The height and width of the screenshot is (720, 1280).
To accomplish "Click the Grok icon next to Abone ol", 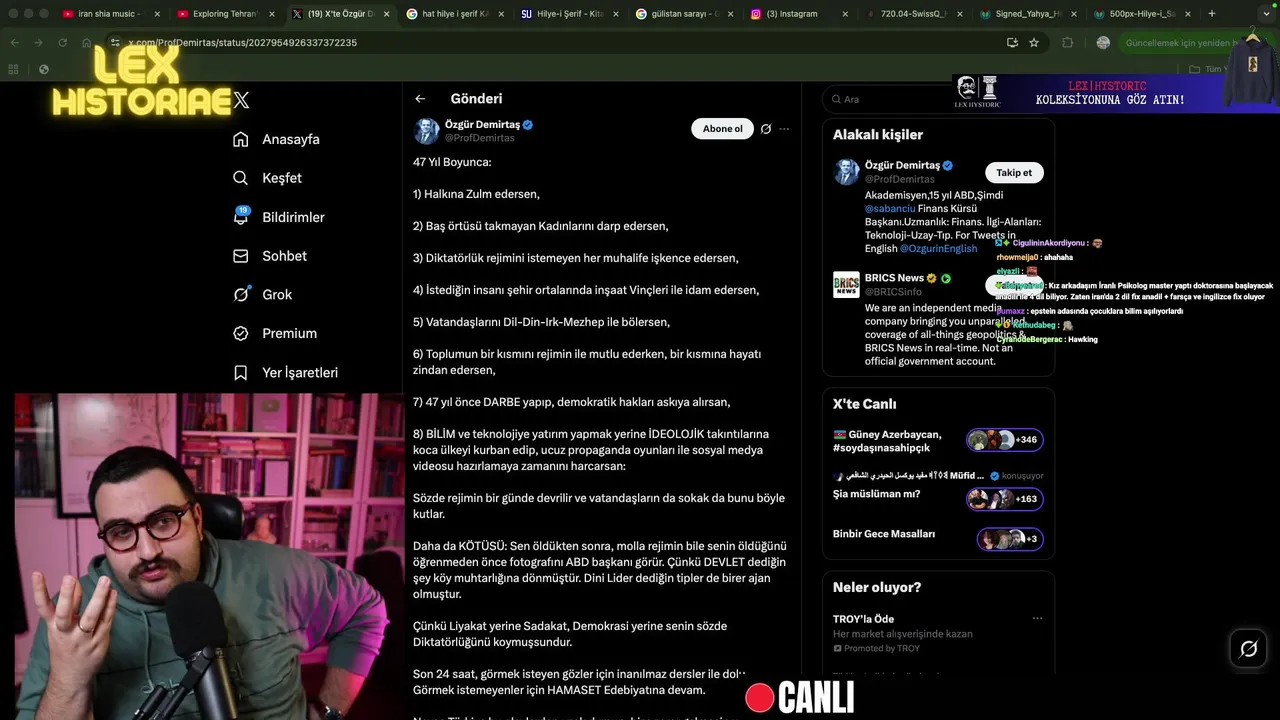I will pyautogui.click(x=766, y=129).
